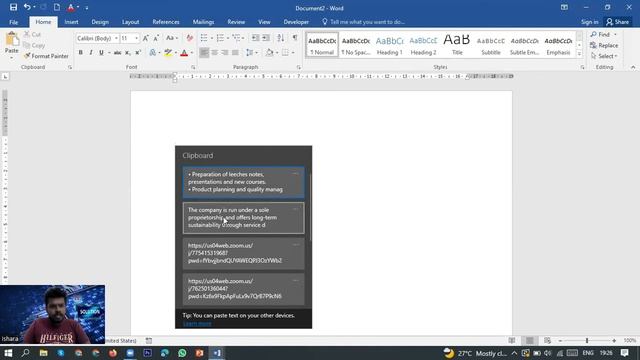Open Ribbon Display Options

564,7
